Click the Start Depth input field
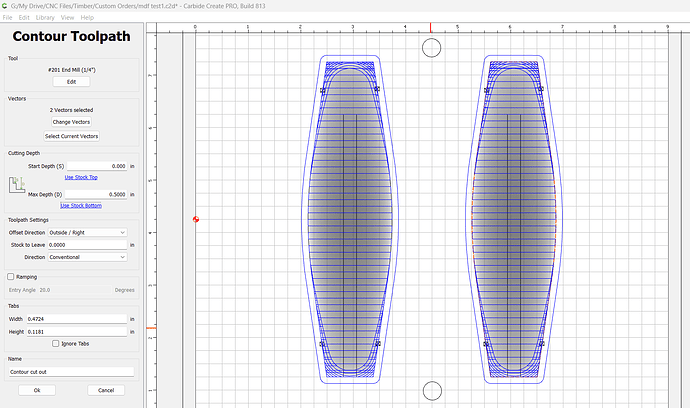 click(x=97, y=166)
